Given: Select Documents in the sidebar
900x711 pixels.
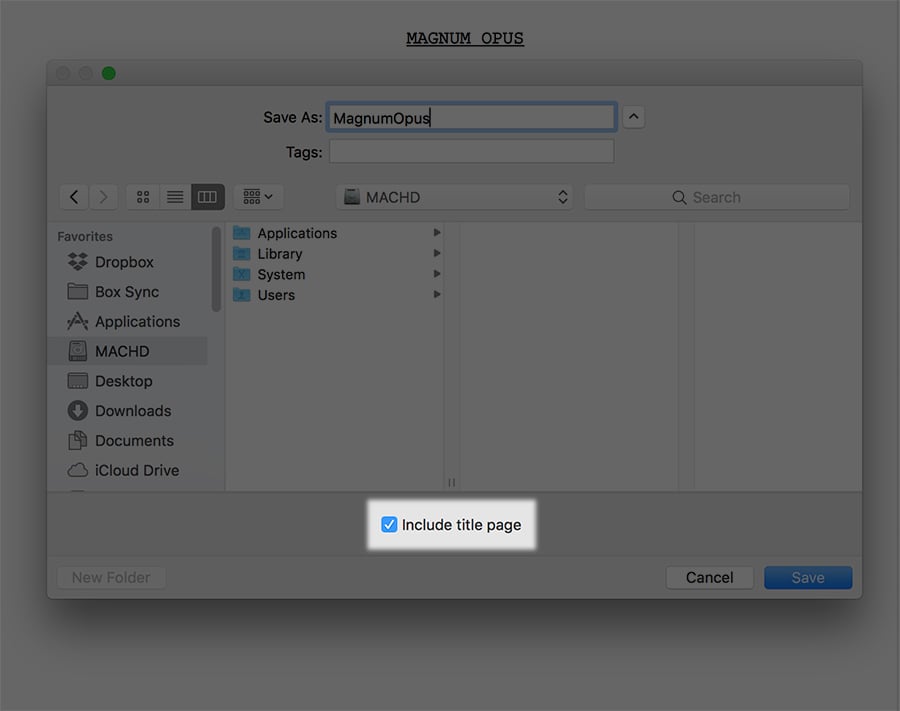Looking at the screenshot, I should 133,440.
